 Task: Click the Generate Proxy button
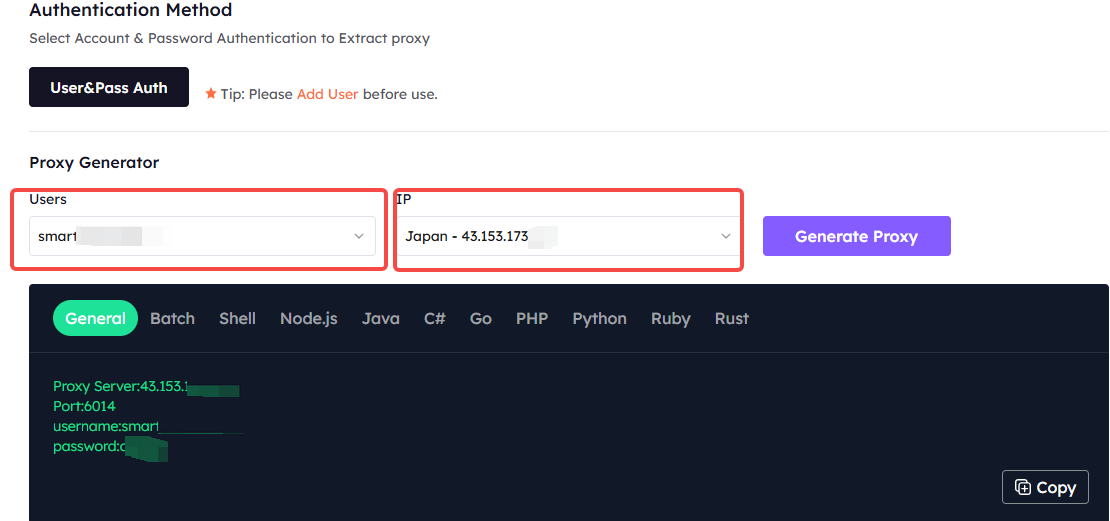click(857, 236)
